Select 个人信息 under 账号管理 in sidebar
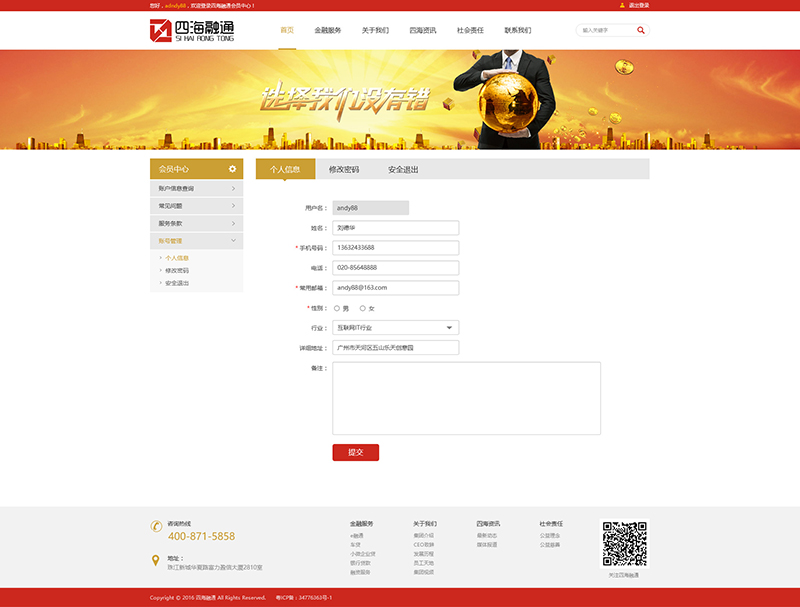Screen dimensions: 800x607 click(x=177, y=258)
